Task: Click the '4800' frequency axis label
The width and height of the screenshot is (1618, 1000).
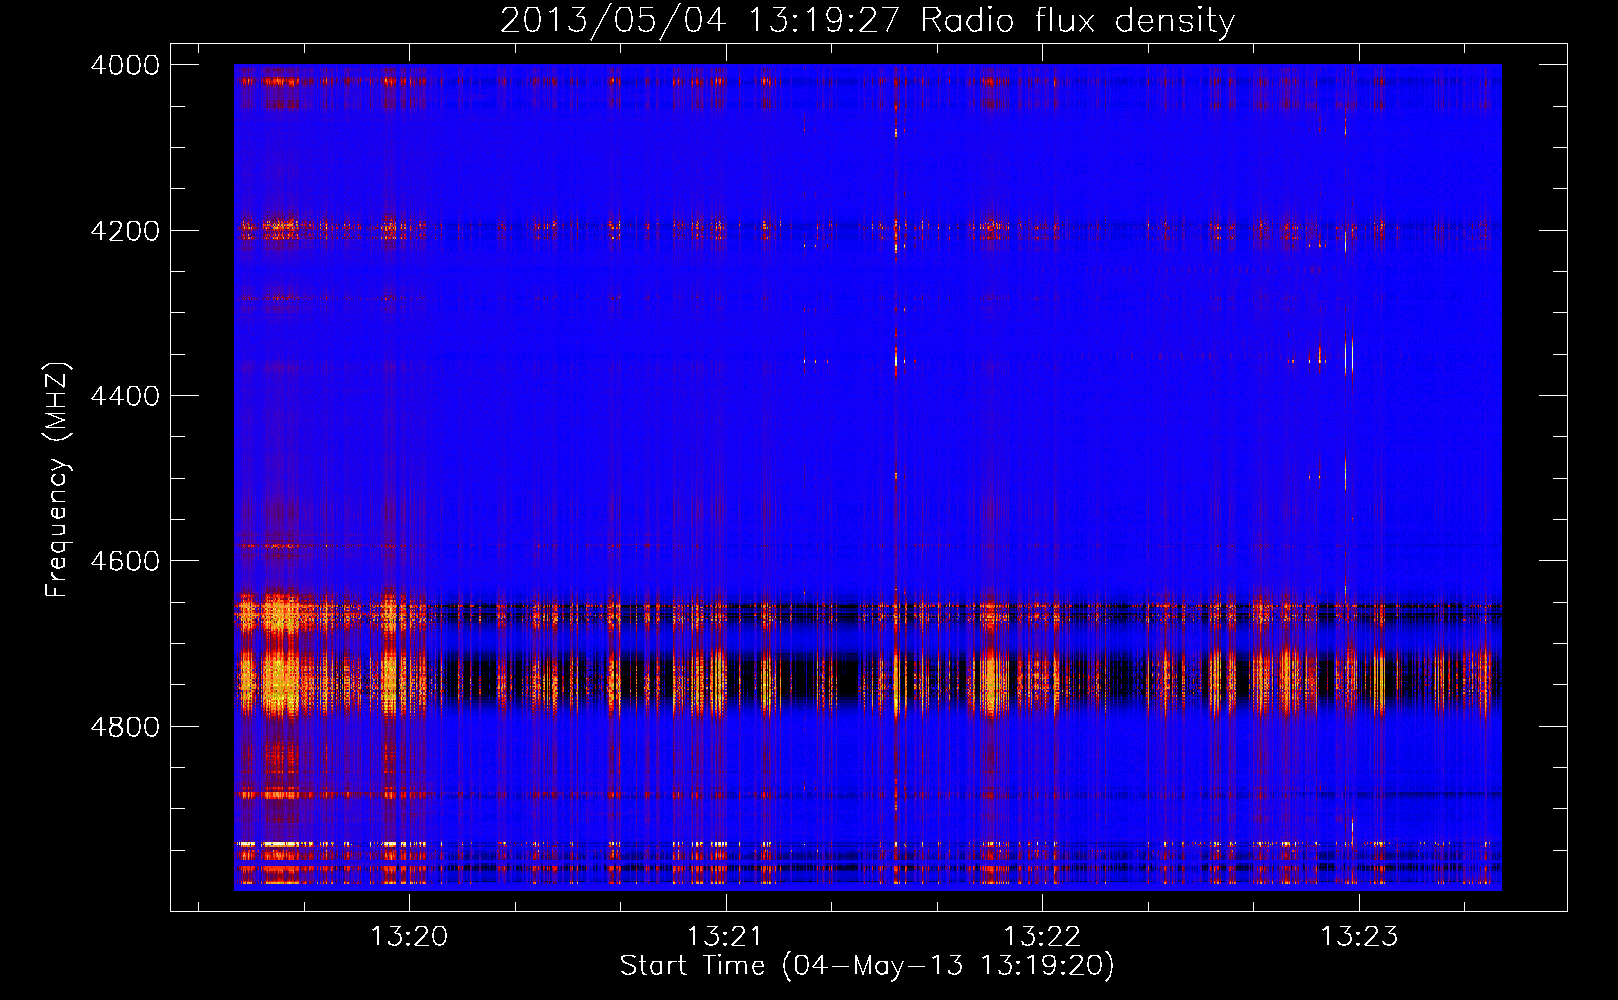Action: (125, 727)
